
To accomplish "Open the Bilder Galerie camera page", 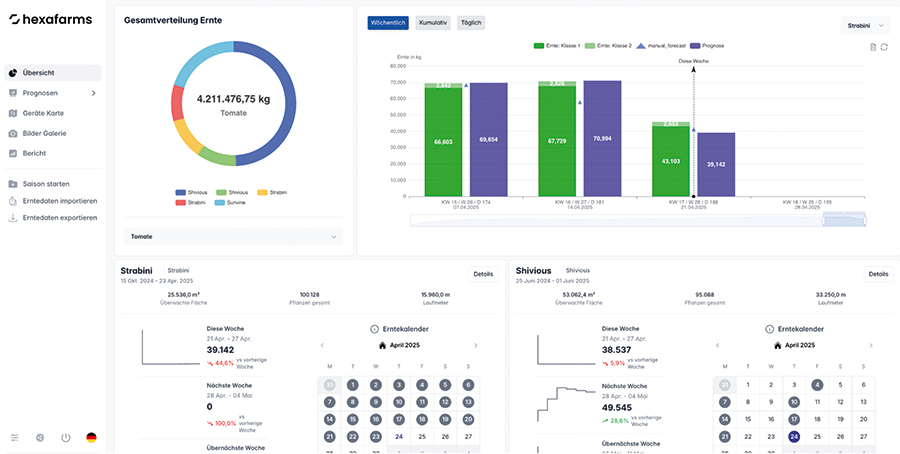I will point(44,133).
